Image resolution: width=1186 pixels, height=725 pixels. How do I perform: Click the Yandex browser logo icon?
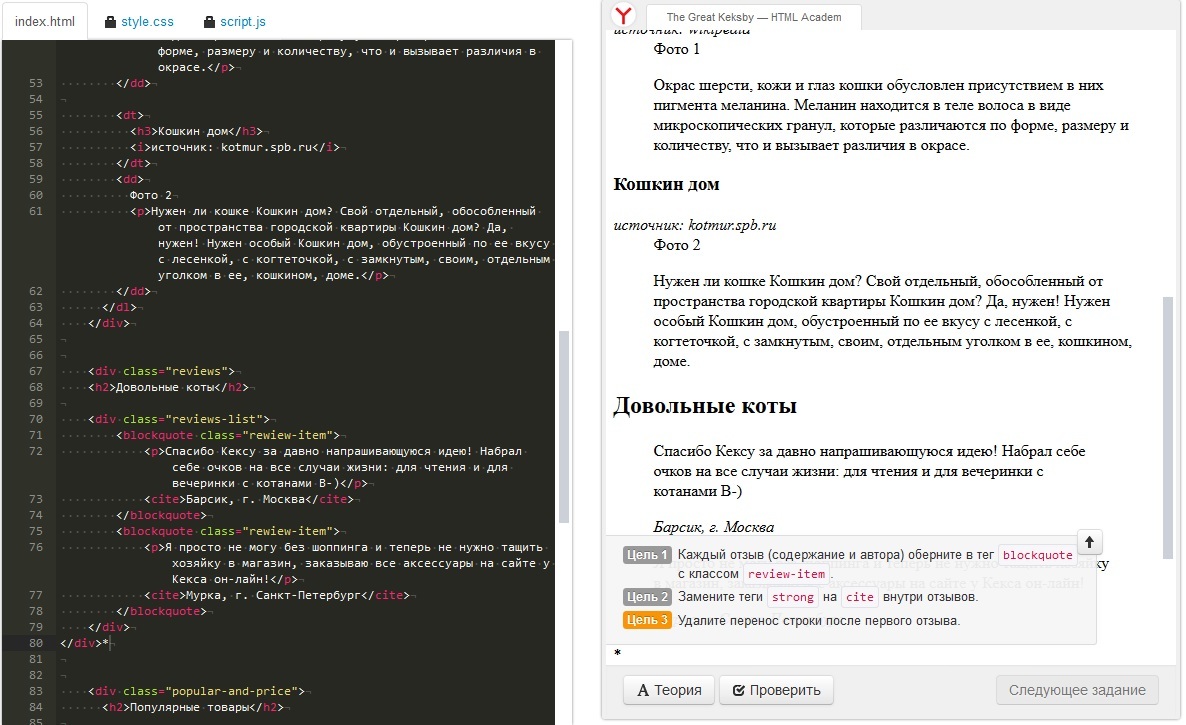[x=623, y=14]
